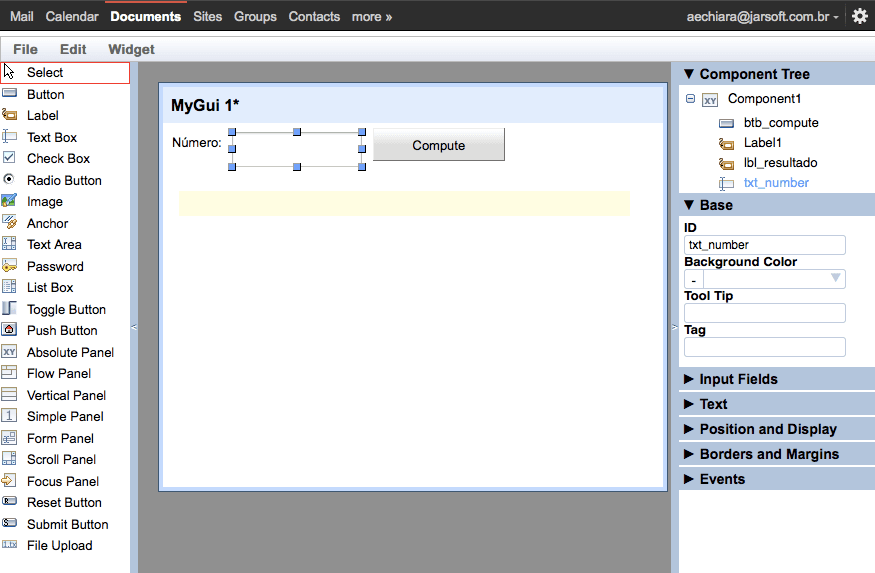
Task: Click the Tag input field
Action: click(765, 347)
